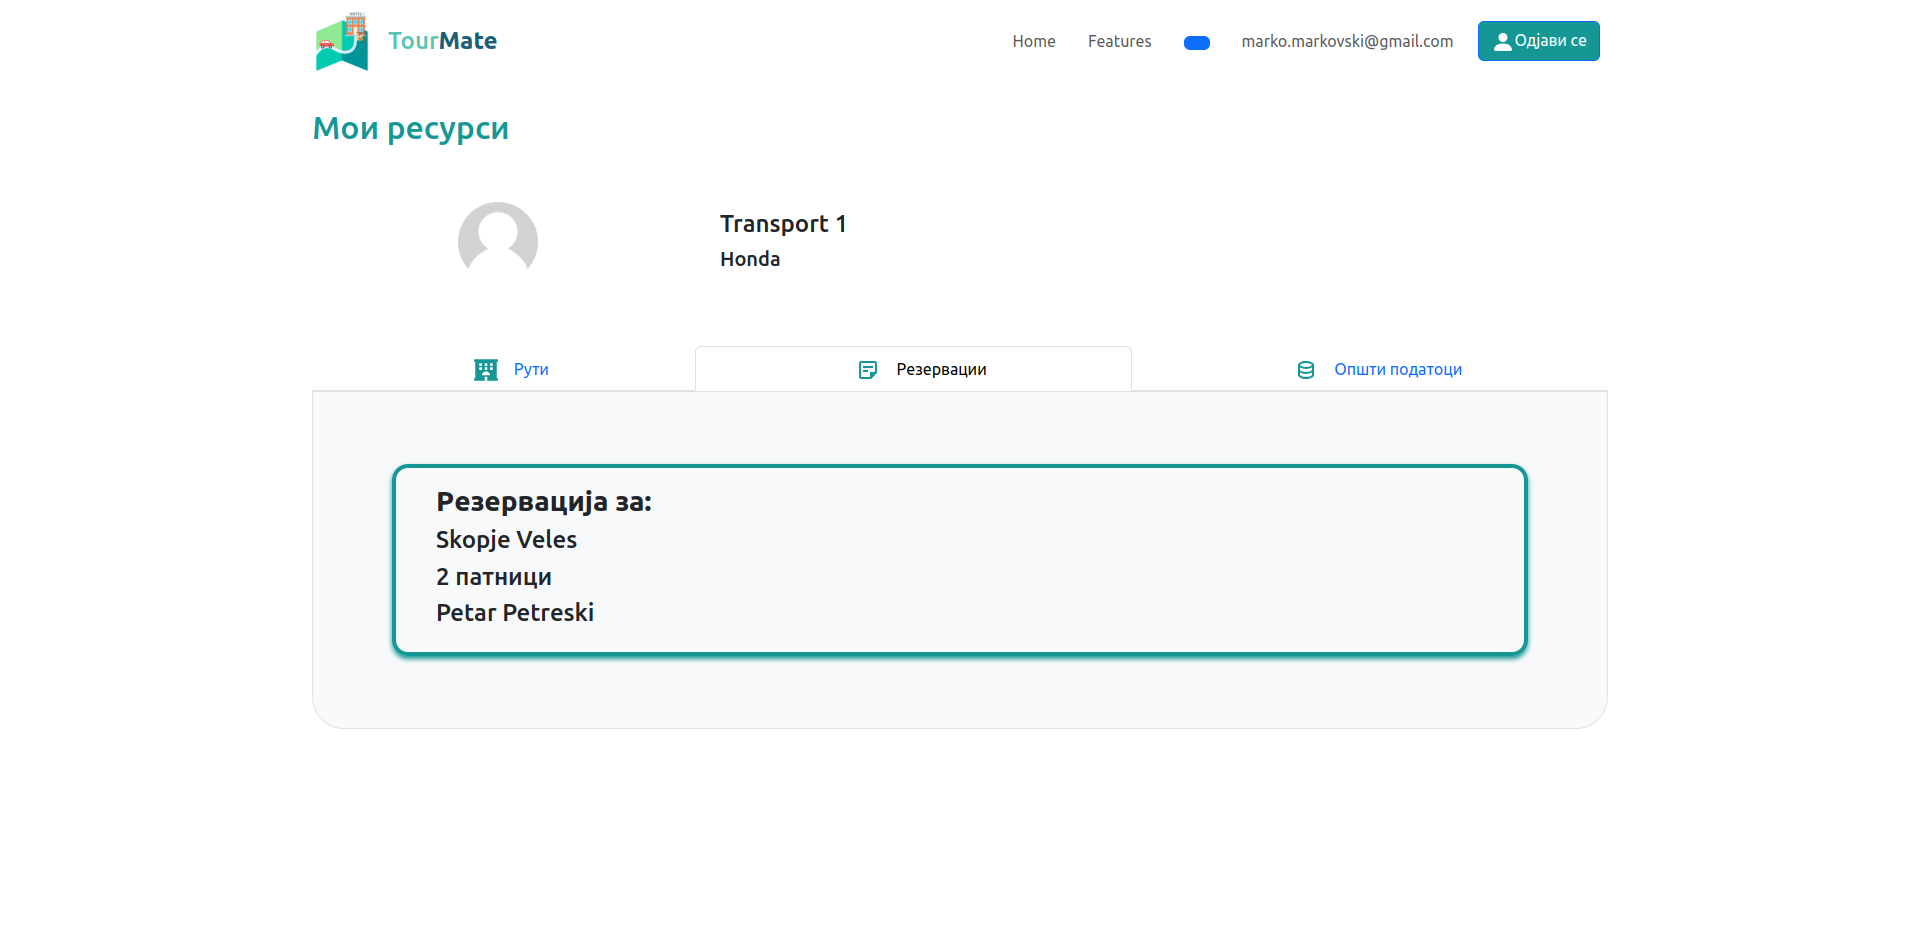Click the building icon beside Рути

pos(486,370)
